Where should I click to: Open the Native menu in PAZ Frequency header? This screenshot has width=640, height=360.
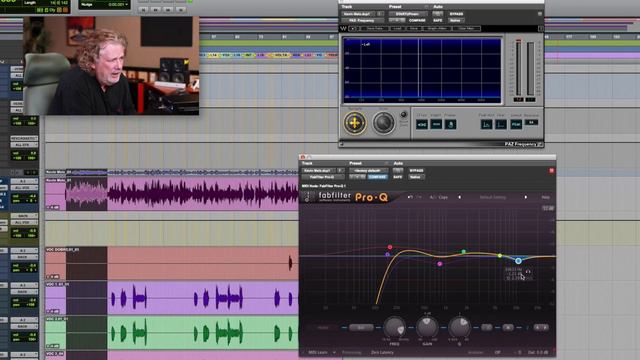(456, 20)
